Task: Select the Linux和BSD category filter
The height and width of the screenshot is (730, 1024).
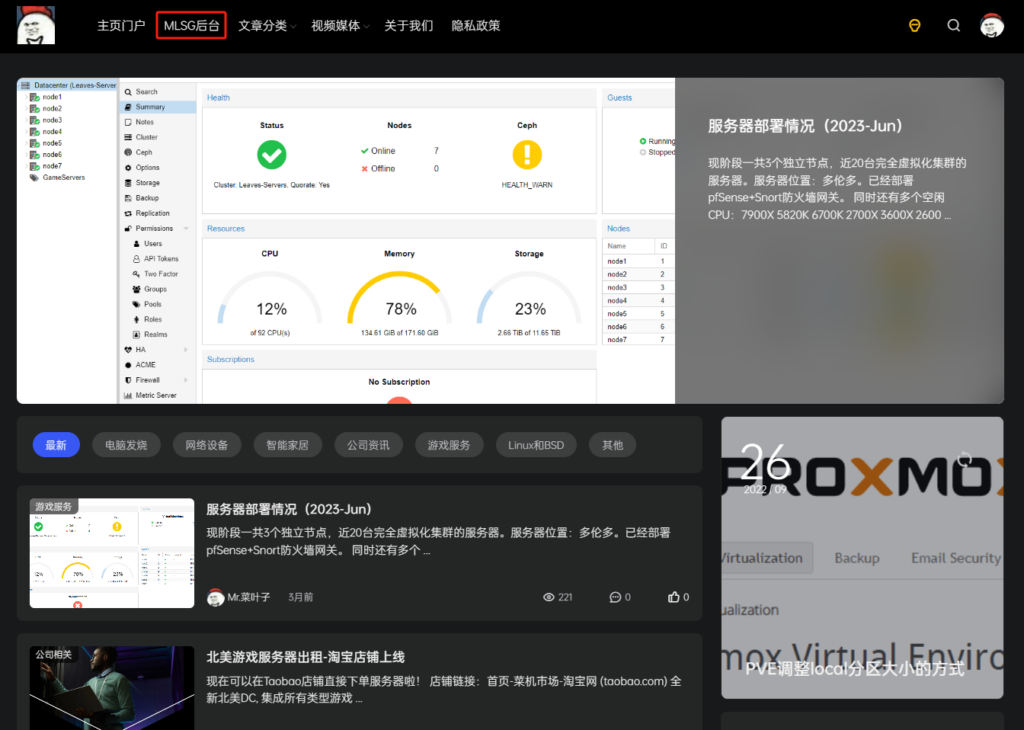Action: tap(536, 445)
